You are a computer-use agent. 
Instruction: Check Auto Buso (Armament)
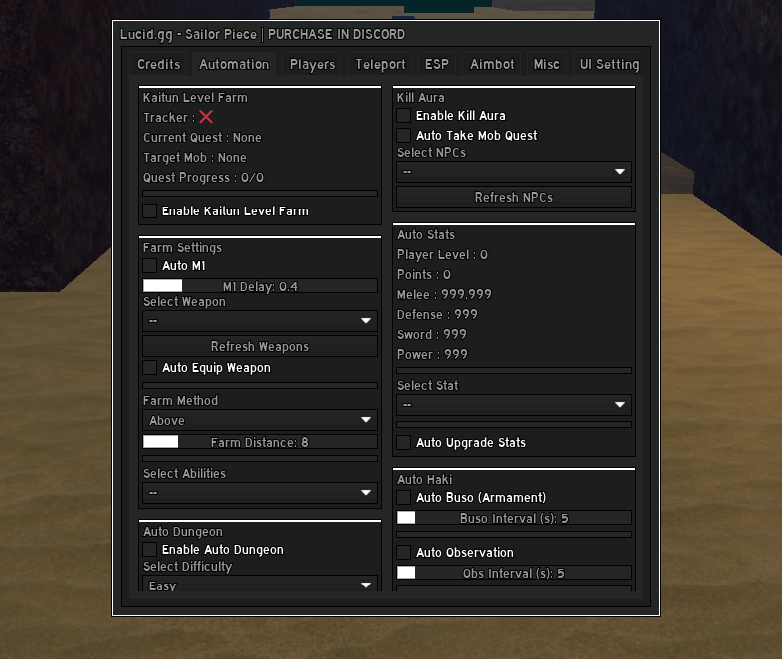coord(403,497)
